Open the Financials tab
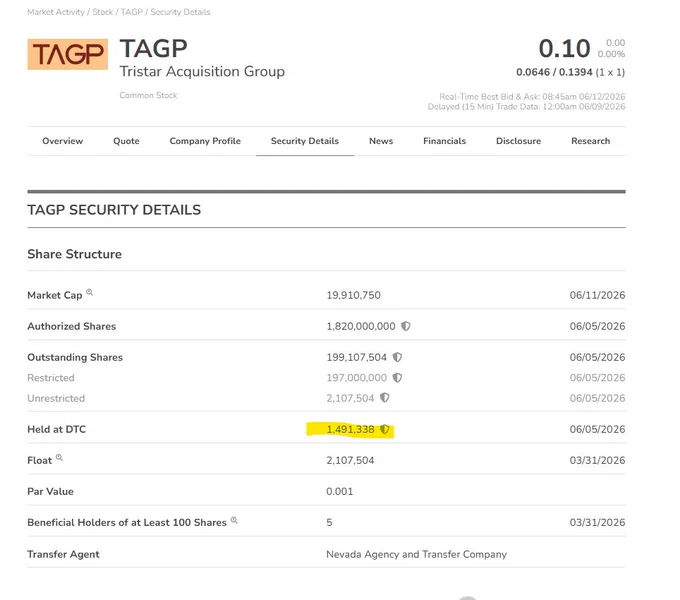The image size is (680, 600). click(x=445, y=141)
